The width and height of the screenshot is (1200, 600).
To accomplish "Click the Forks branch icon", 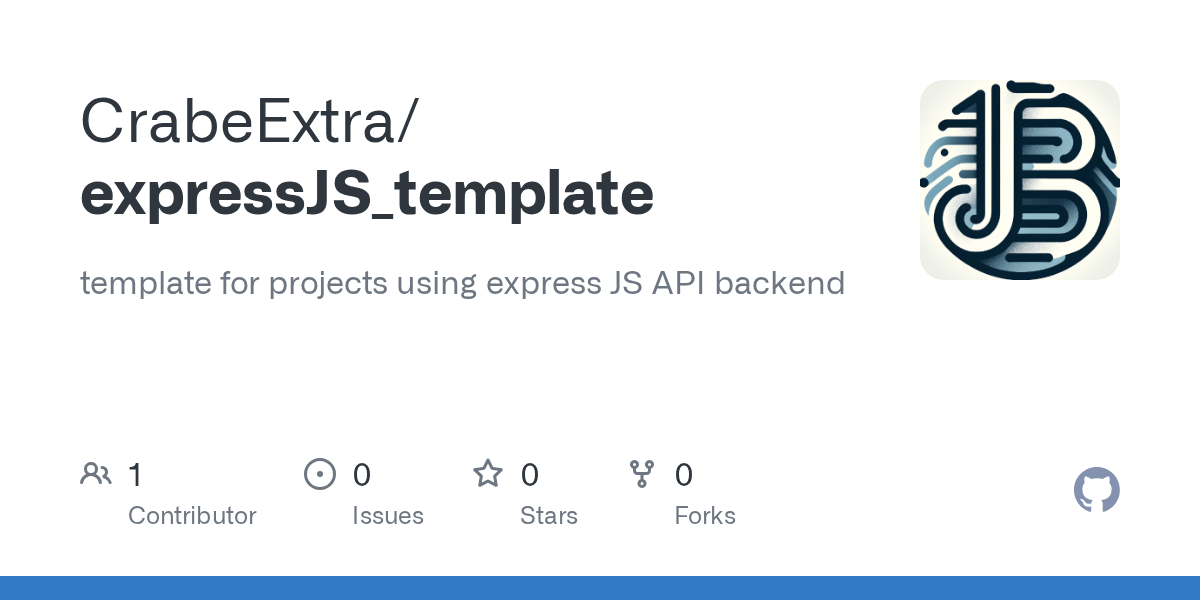I will (642, 474).
